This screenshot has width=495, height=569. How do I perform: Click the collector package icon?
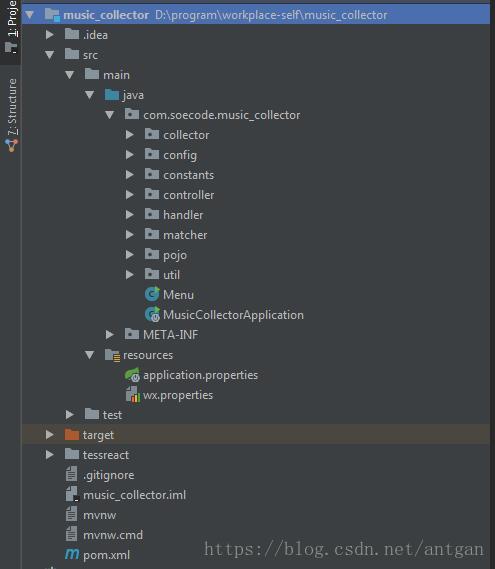tap(152, 134)
